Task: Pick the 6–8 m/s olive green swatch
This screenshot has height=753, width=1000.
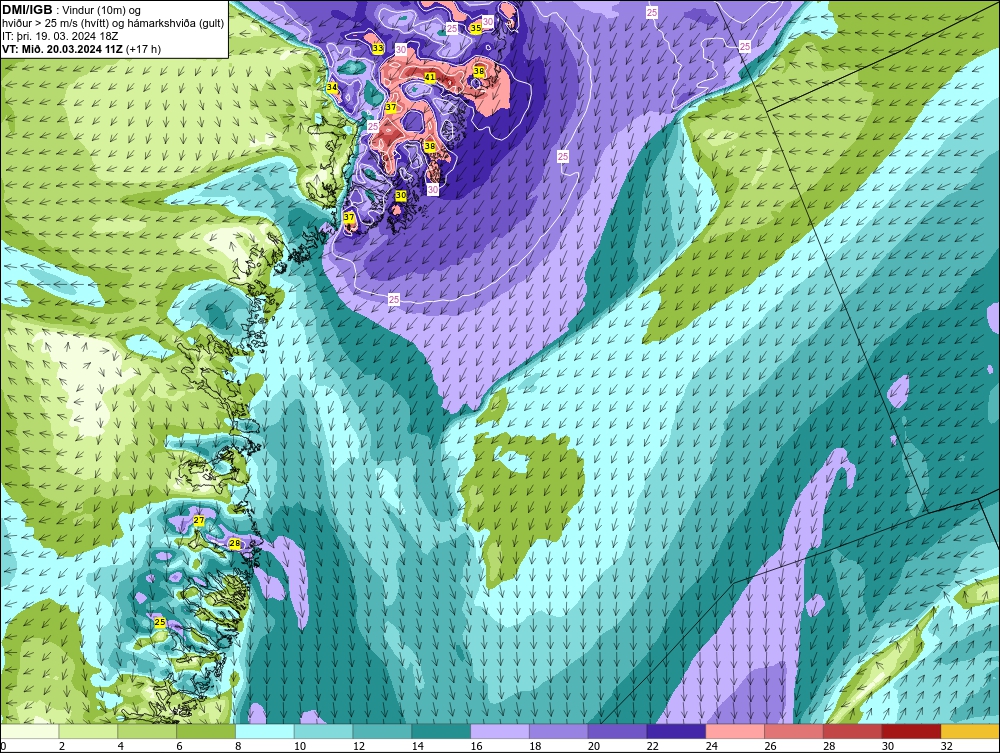Action: (206, 731)
